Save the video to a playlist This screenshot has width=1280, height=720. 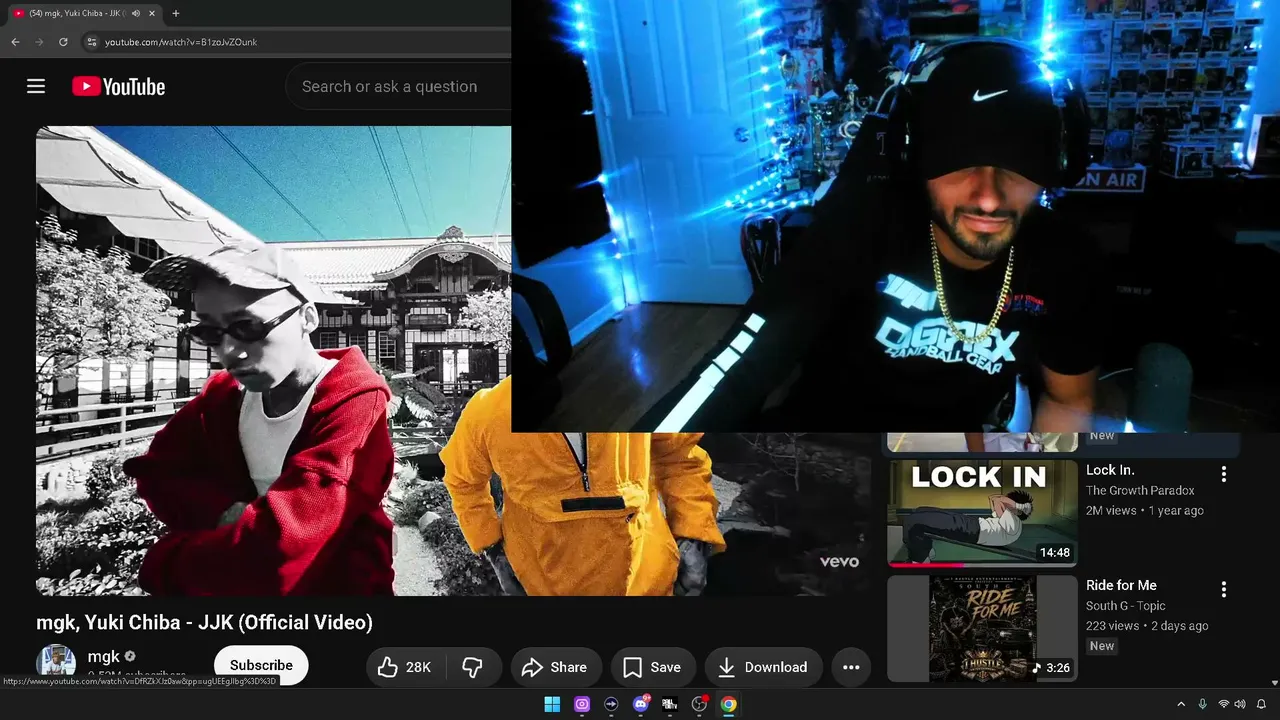tap(652, 667)
